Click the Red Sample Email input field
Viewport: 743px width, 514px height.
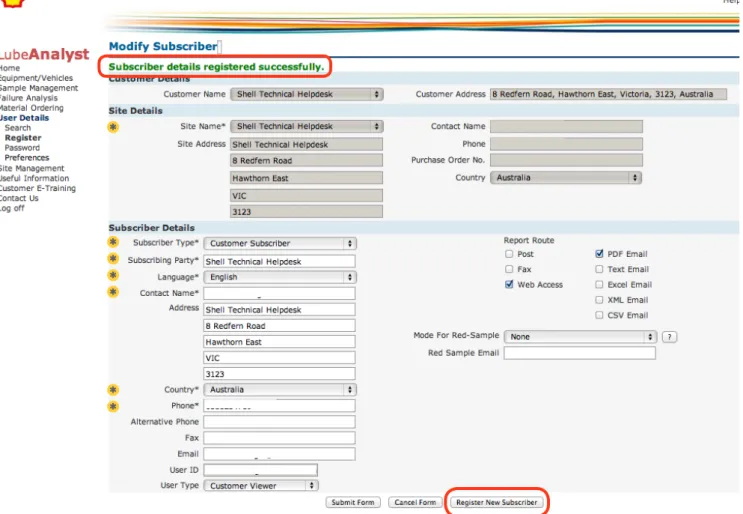(580, 353)
